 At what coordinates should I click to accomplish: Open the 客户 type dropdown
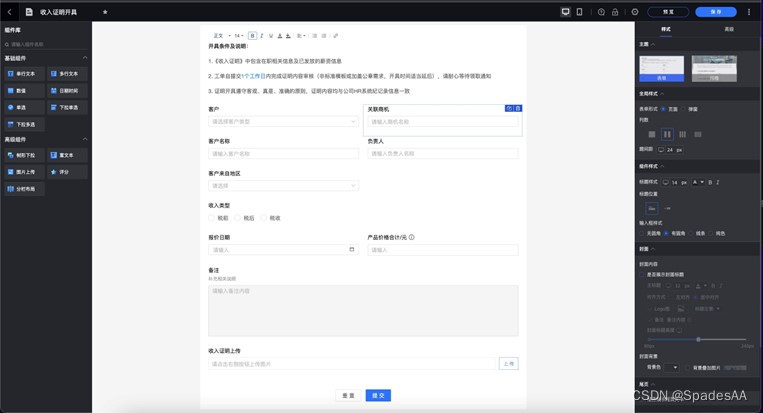click(x=283, y=122)
